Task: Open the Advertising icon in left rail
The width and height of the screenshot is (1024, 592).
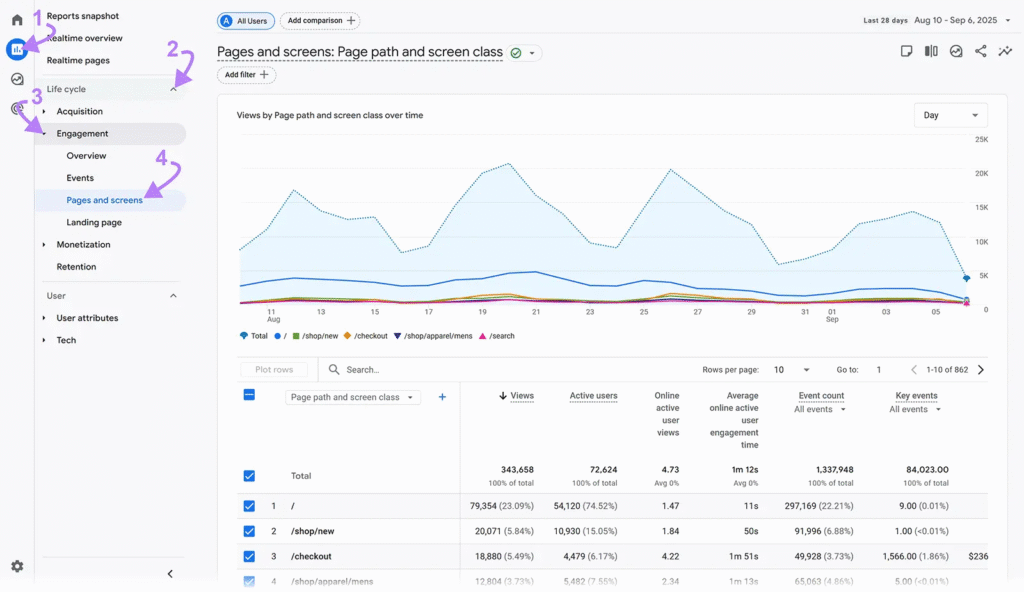Action: (17, 109)
